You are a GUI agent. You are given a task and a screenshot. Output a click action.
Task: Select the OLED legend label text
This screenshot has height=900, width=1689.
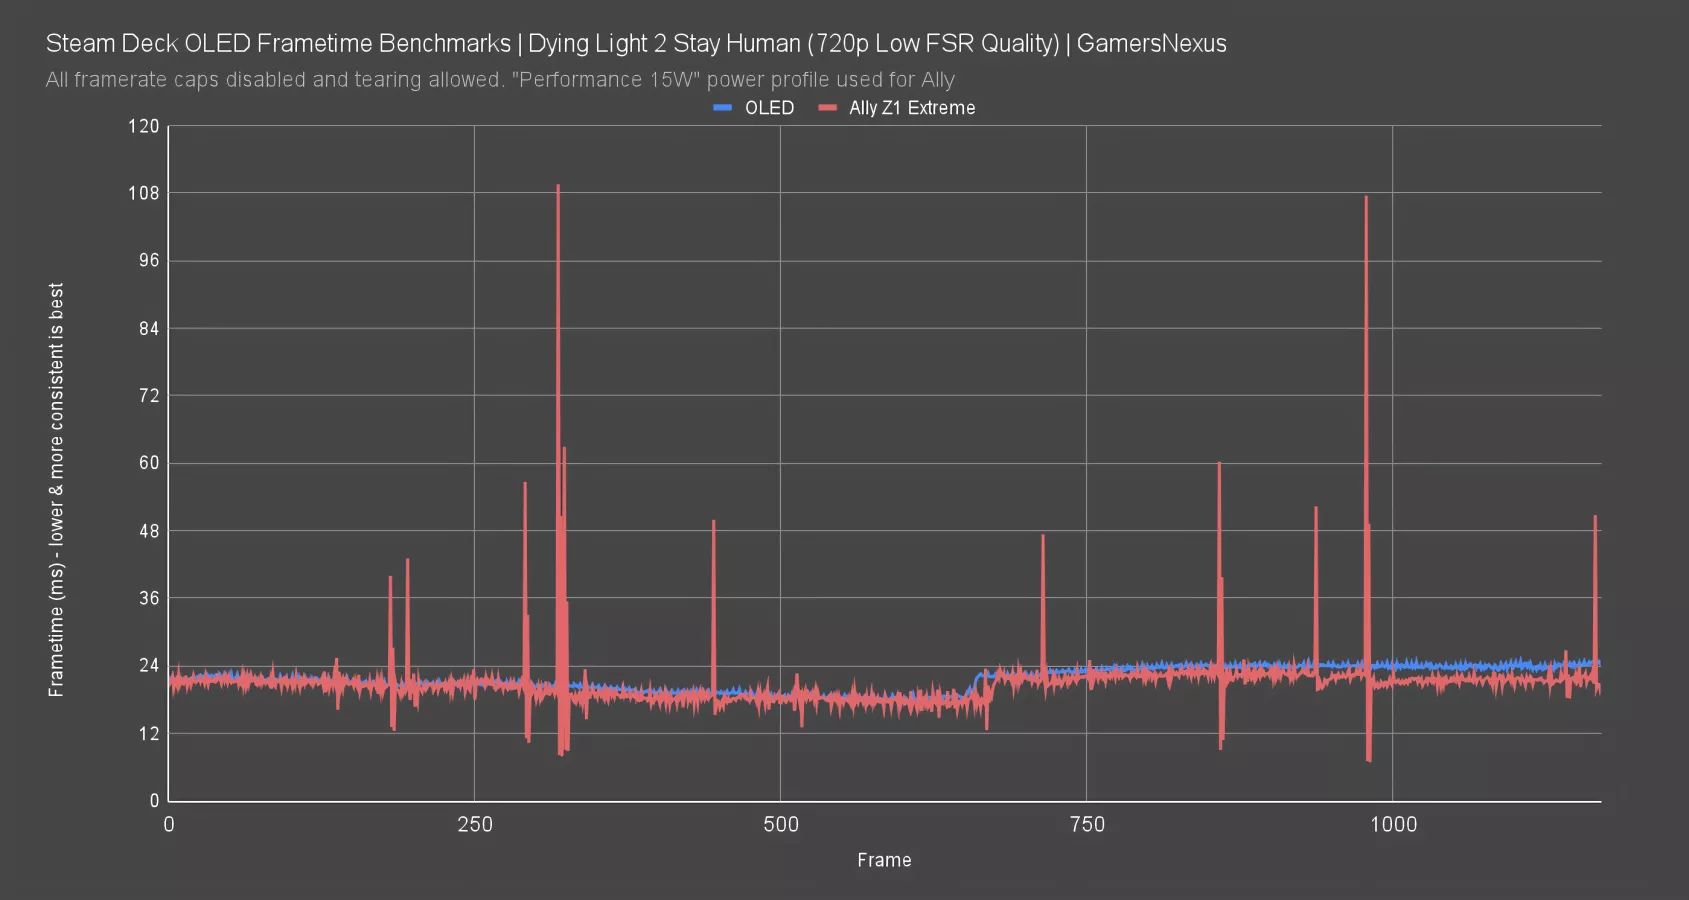coord(769,108)
